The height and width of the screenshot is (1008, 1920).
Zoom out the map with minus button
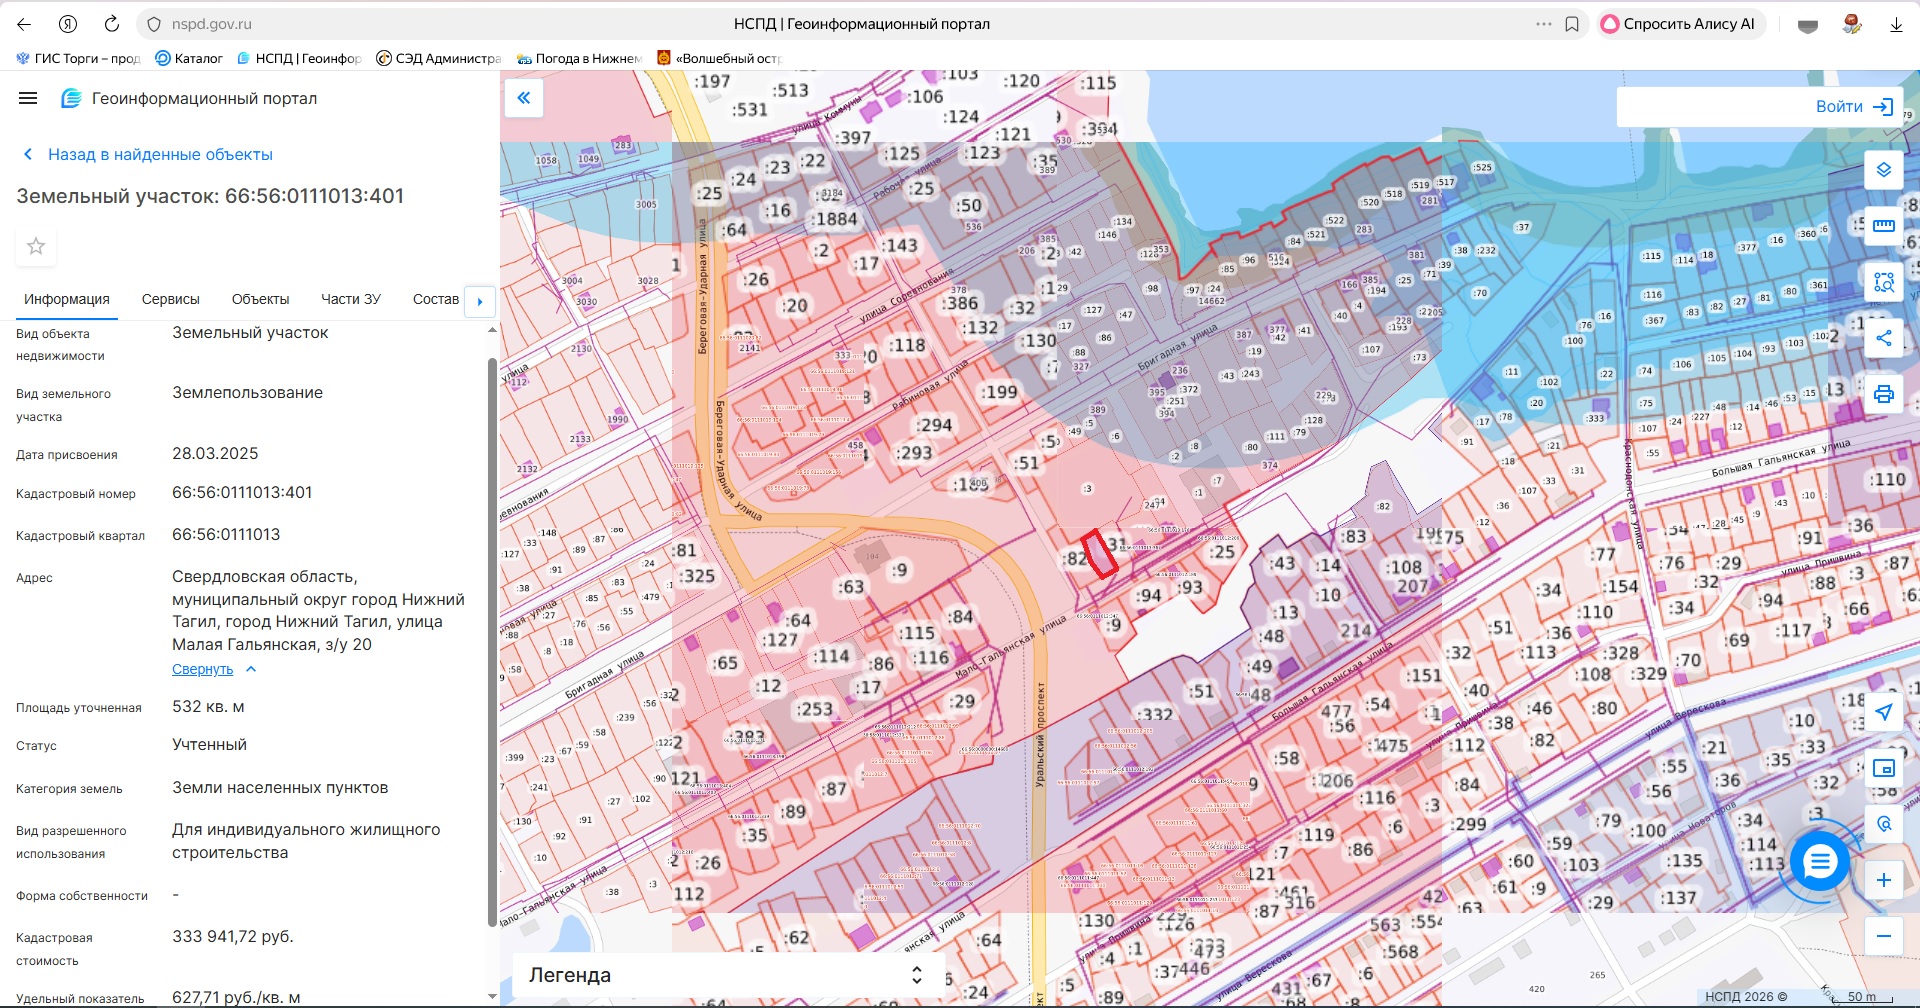(x=1883, y=936)
